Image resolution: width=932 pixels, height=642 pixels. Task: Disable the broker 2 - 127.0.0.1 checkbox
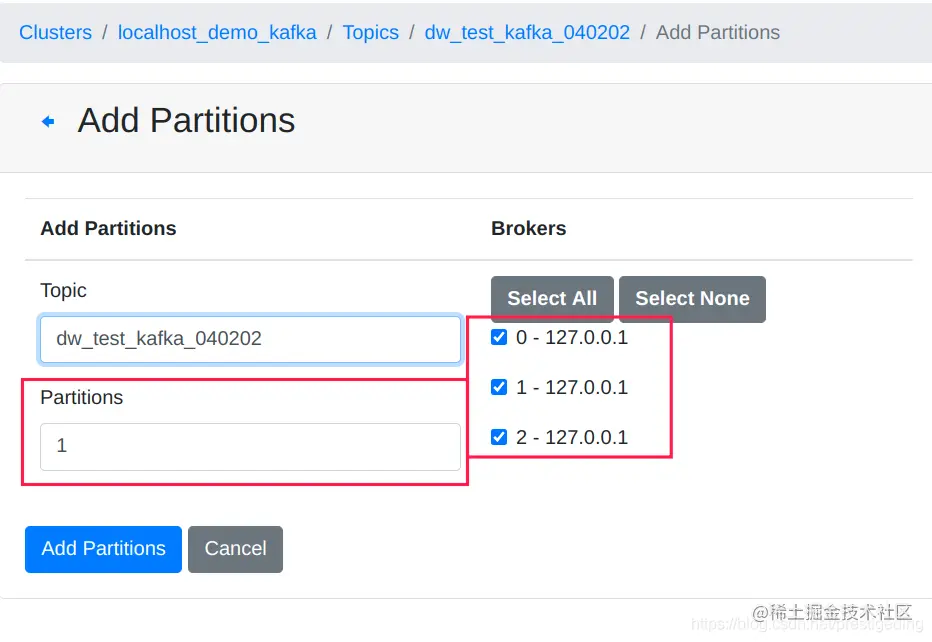point(500,437)
